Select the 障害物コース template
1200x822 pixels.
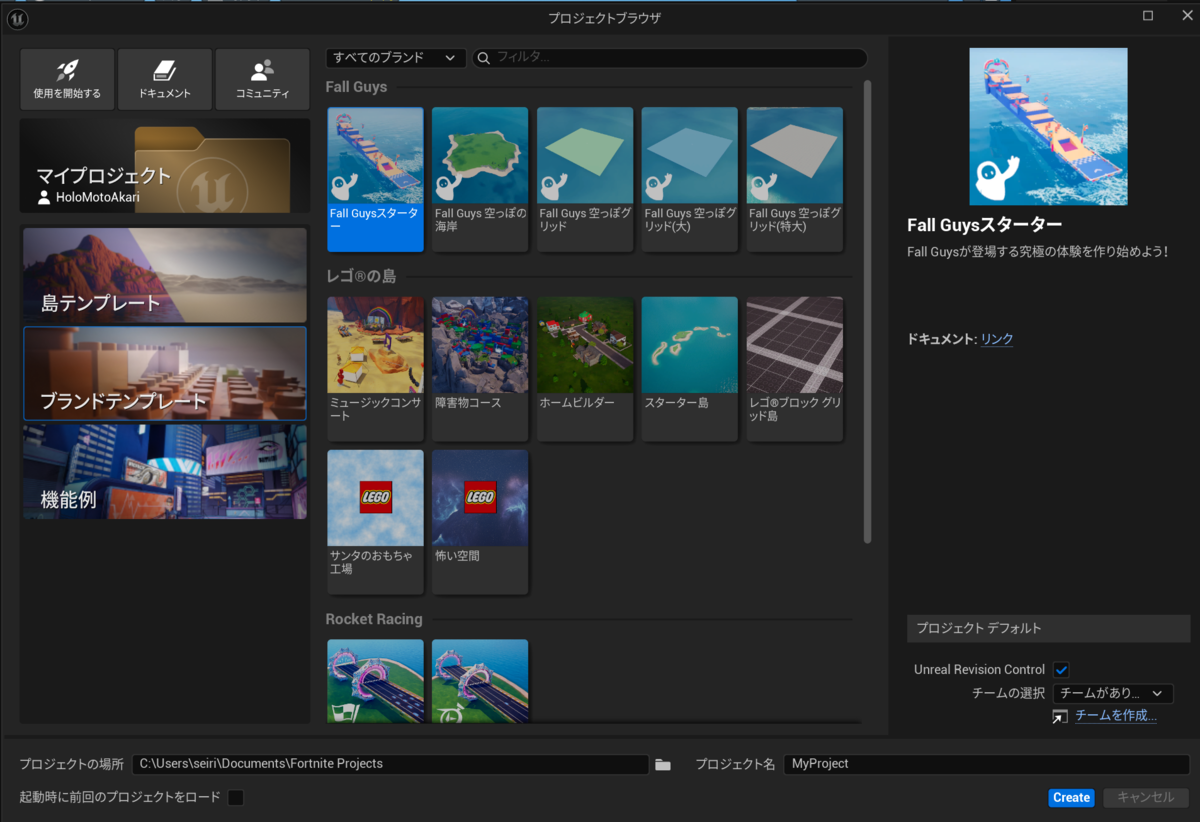pyautogui.click(x=480, y=369)
